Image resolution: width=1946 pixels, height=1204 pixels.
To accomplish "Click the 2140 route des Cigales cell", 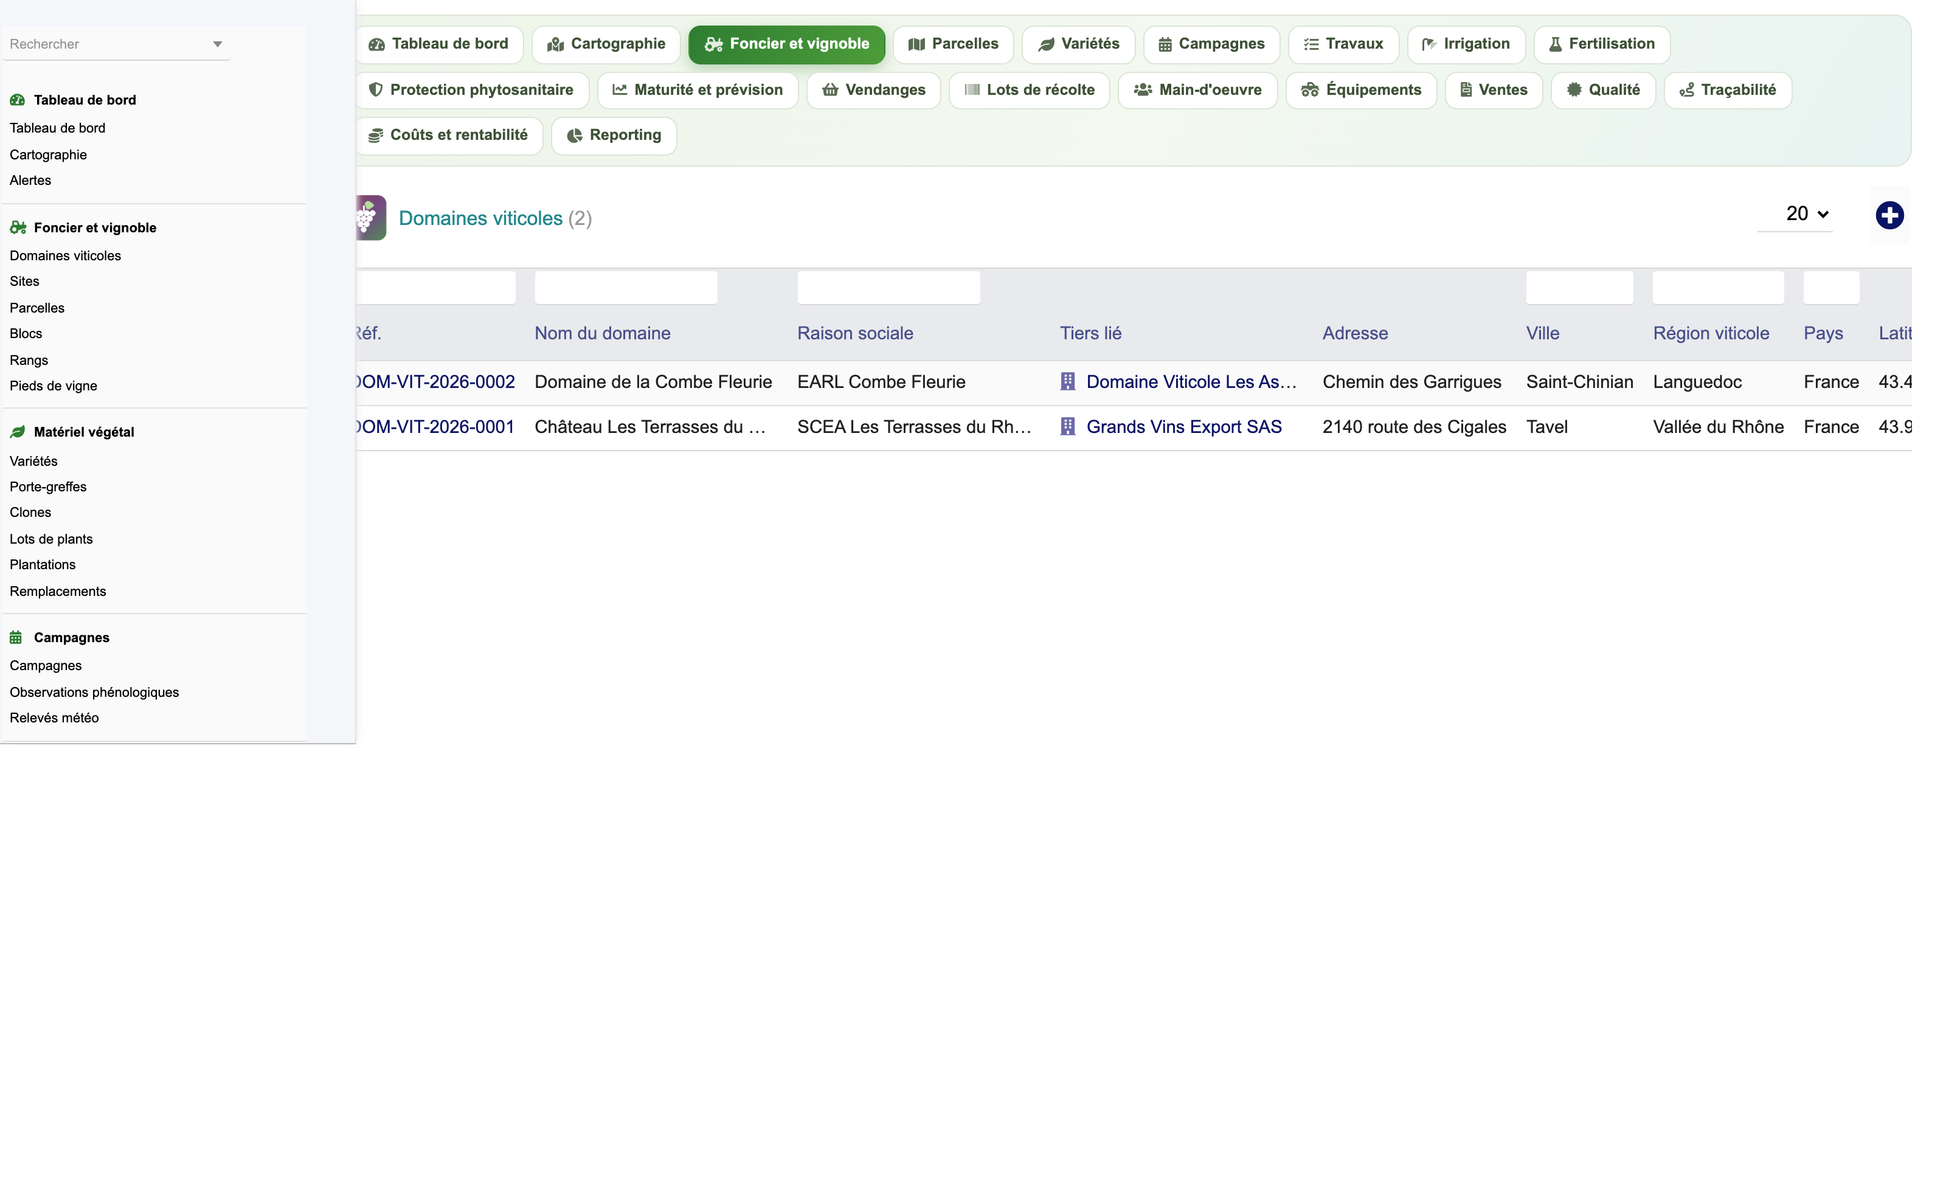I will (x=1414, y=427).
